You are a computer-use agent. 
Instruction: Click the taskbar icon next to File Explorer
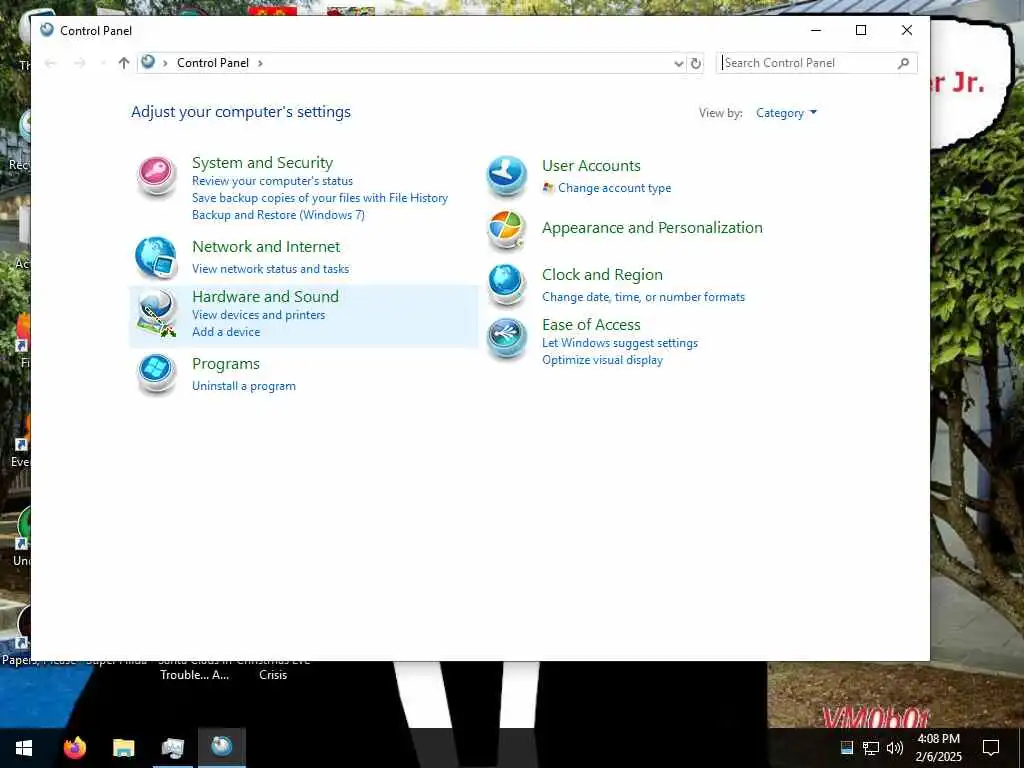[x=172, y=748]
